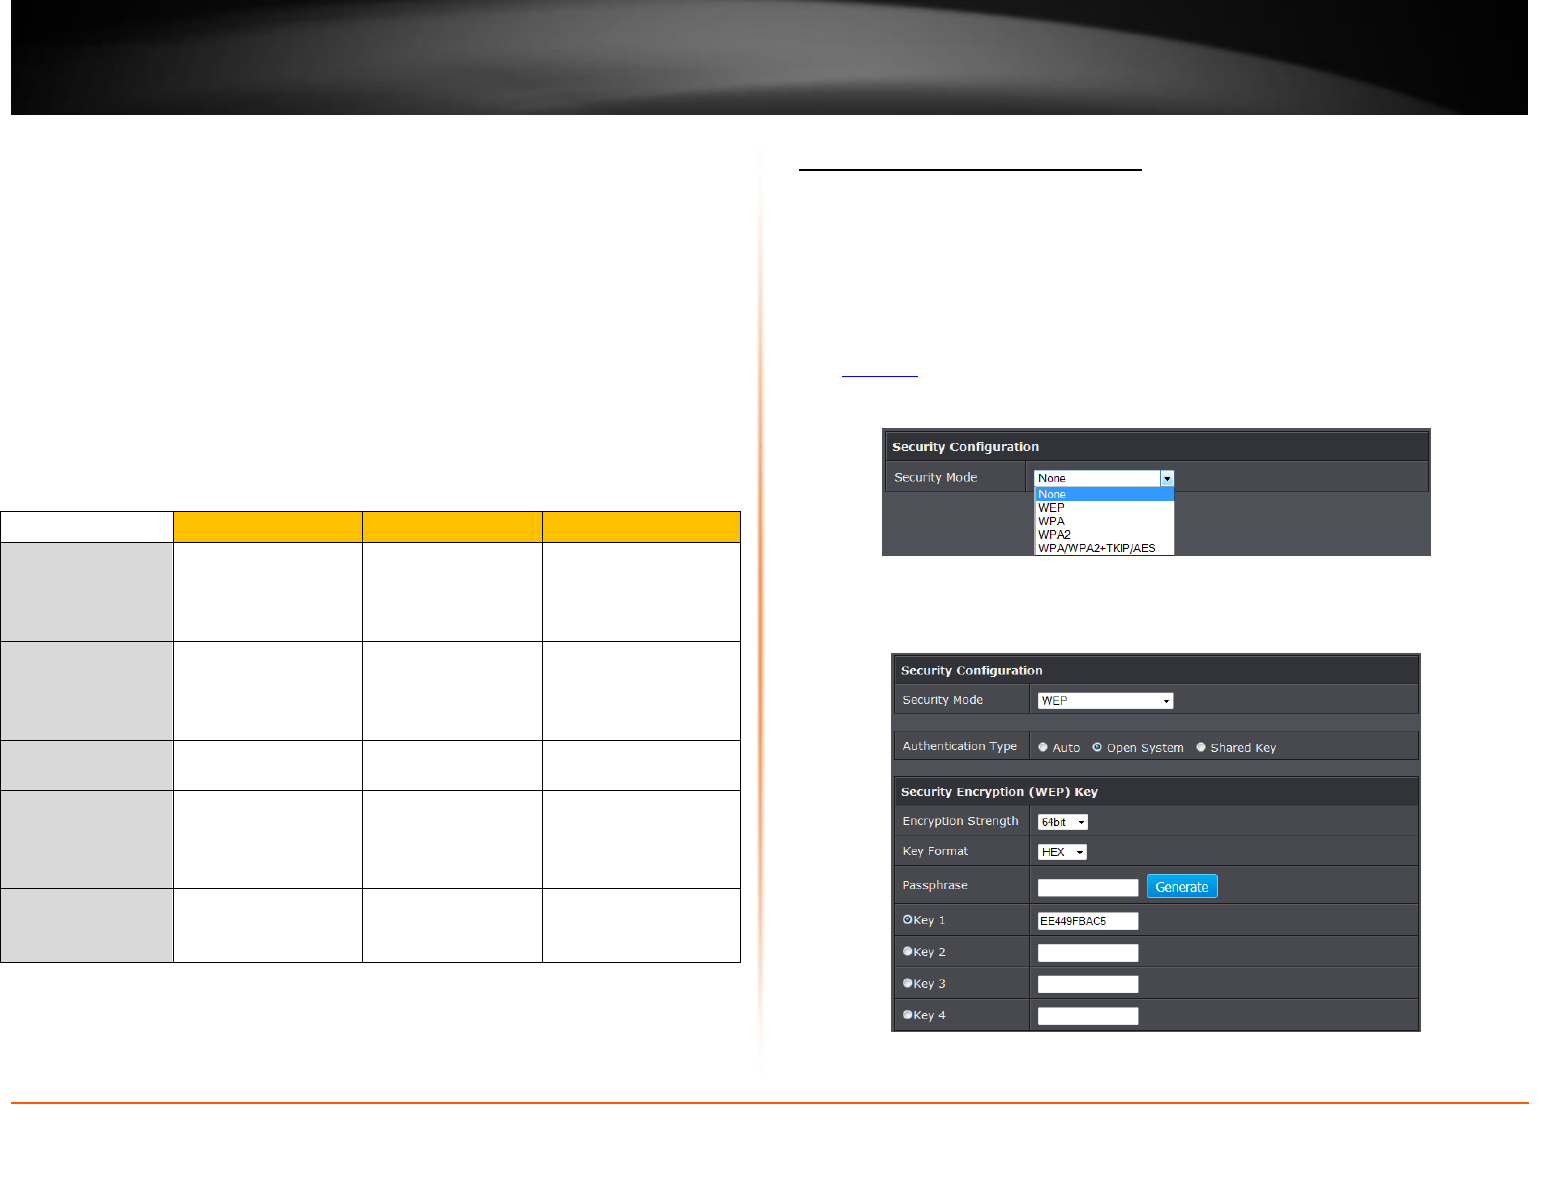Click the Passphrase label
Image resolution: width=1550 pixels, height=1200 pixels.
(935, 885)
